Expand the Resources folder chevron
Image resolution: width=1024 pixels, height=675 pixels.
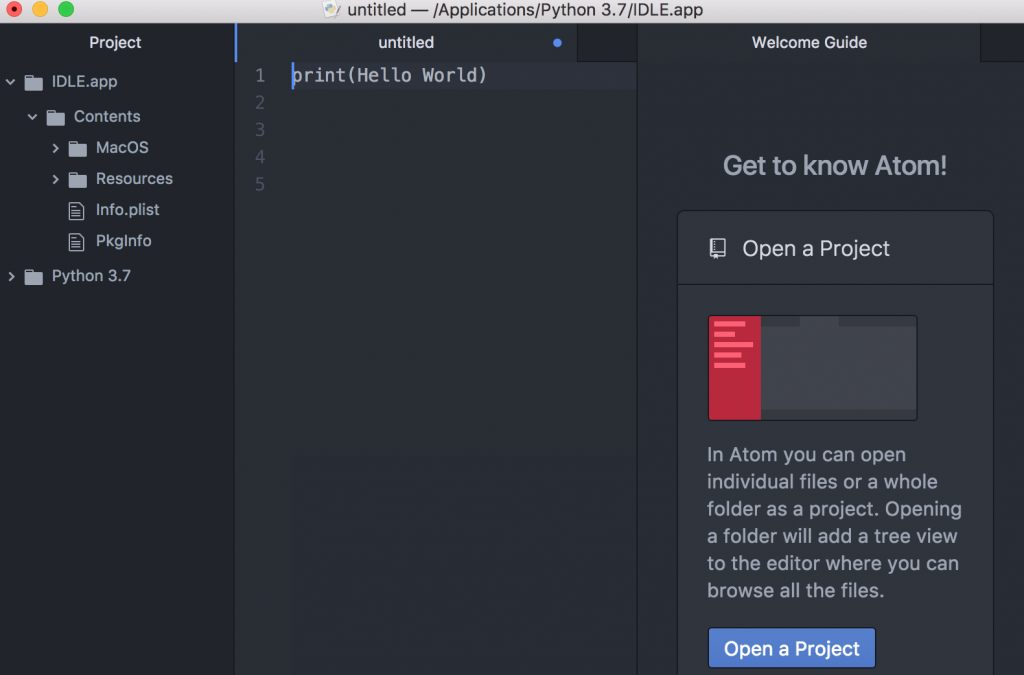point(56,179)
